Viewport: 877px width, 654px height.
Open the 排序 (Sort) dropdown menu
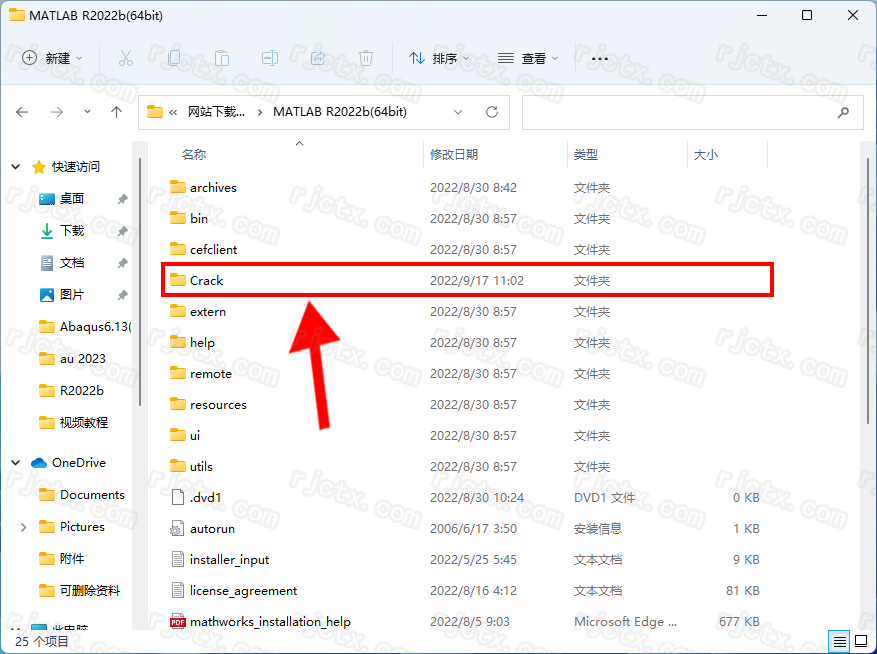click(439, 58)
